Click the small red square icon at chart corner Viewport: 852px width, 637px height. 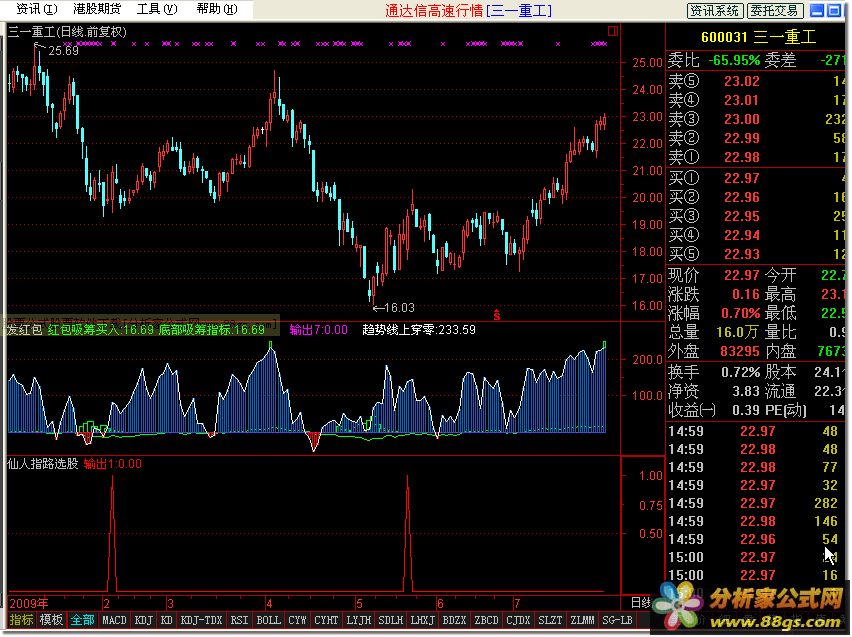tap(613, 31)
